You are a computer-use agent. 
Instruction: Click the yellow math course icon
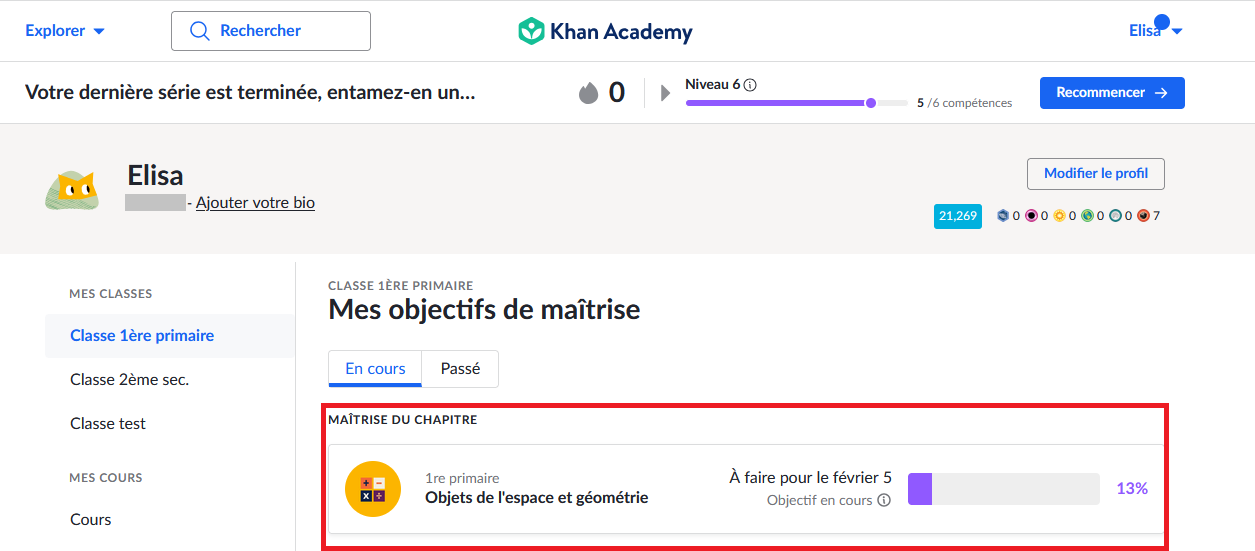coord(373,489)
